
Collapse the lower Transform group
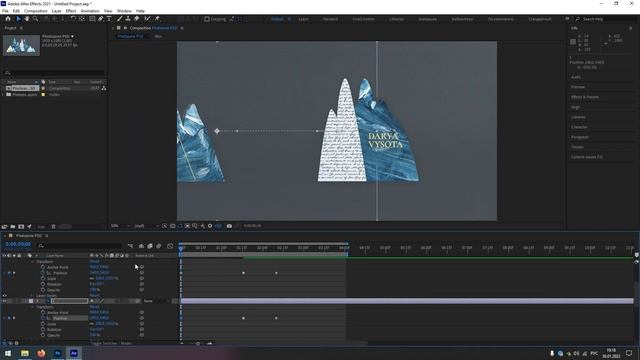pos(33,307)
